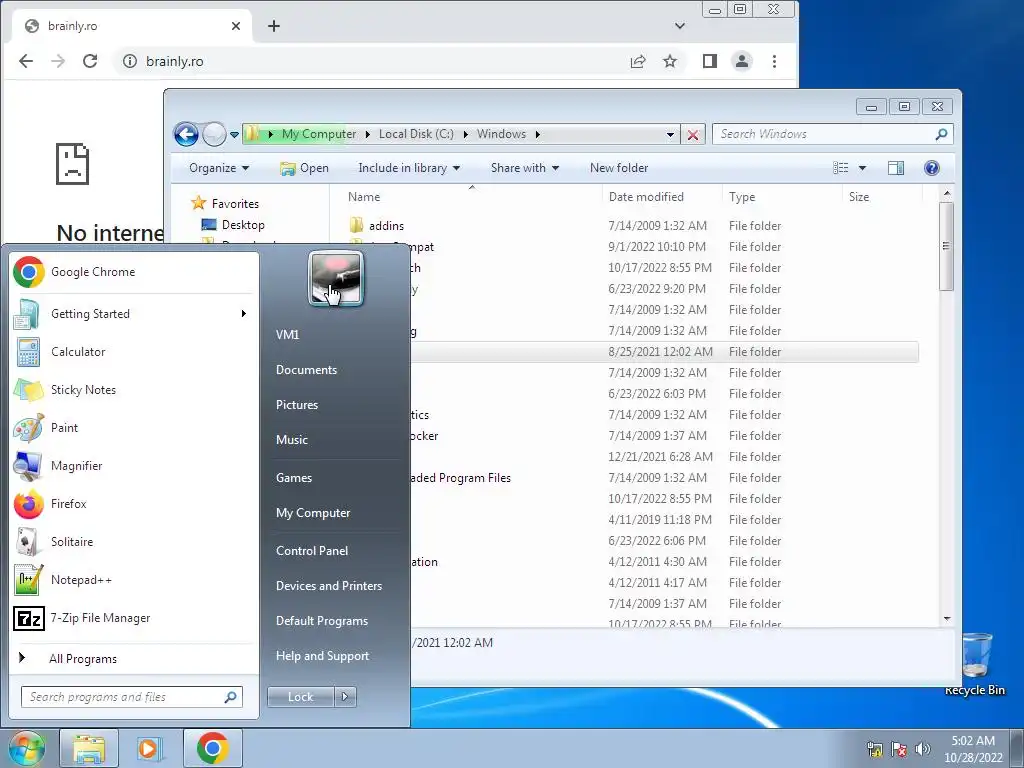Open the Chrome profile avatar menu
This screenshot has width=1024, height=768.
click(742, 61)
